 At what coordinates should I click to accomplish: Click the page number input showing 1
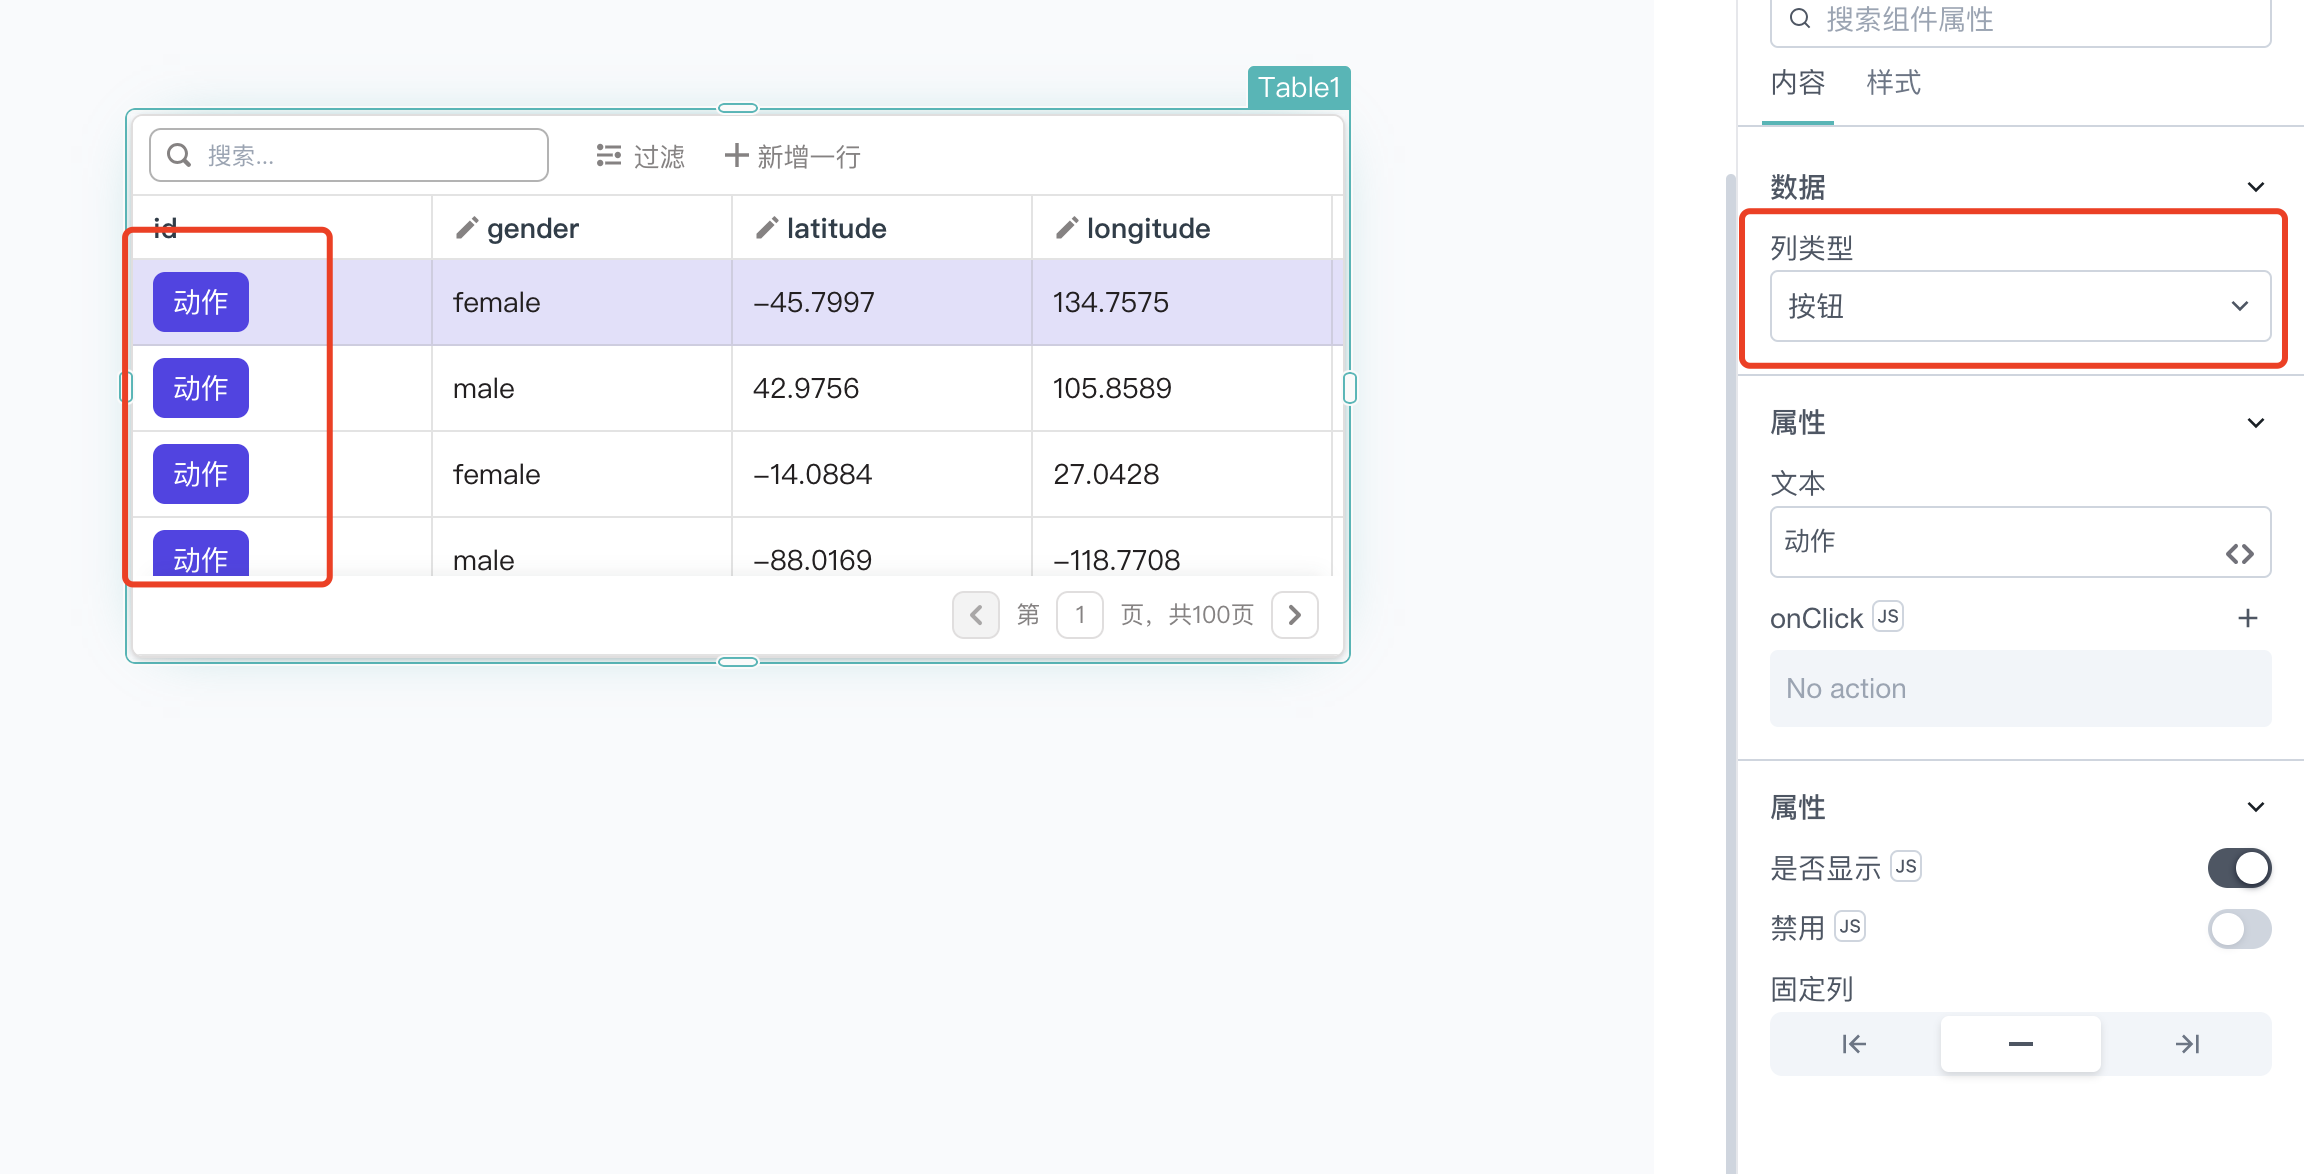[1080, 614]
